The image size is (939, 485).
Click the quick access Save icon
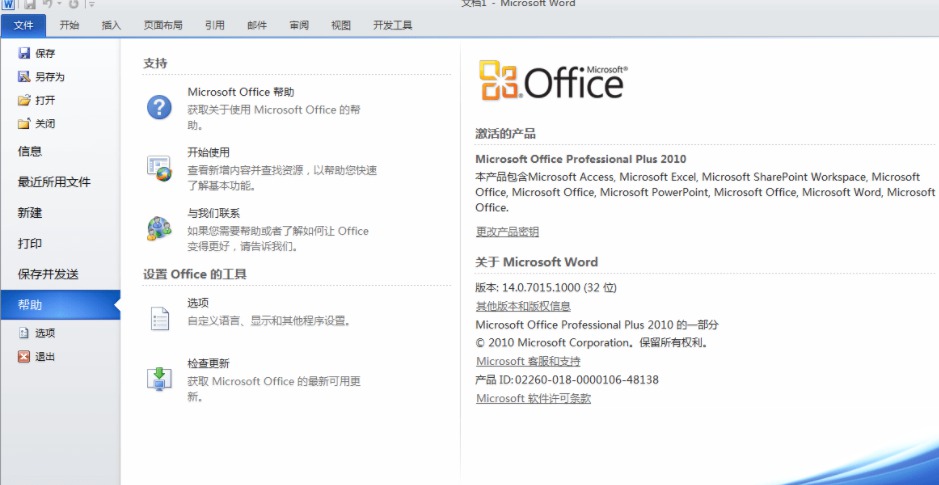pyautogui.click(x=30, y=4)
